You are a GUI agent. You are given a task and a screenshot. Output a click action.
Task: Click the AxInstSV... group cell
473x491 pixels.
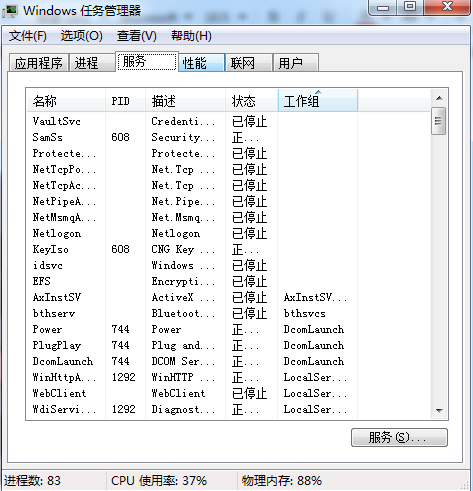(x=315, y=297)
